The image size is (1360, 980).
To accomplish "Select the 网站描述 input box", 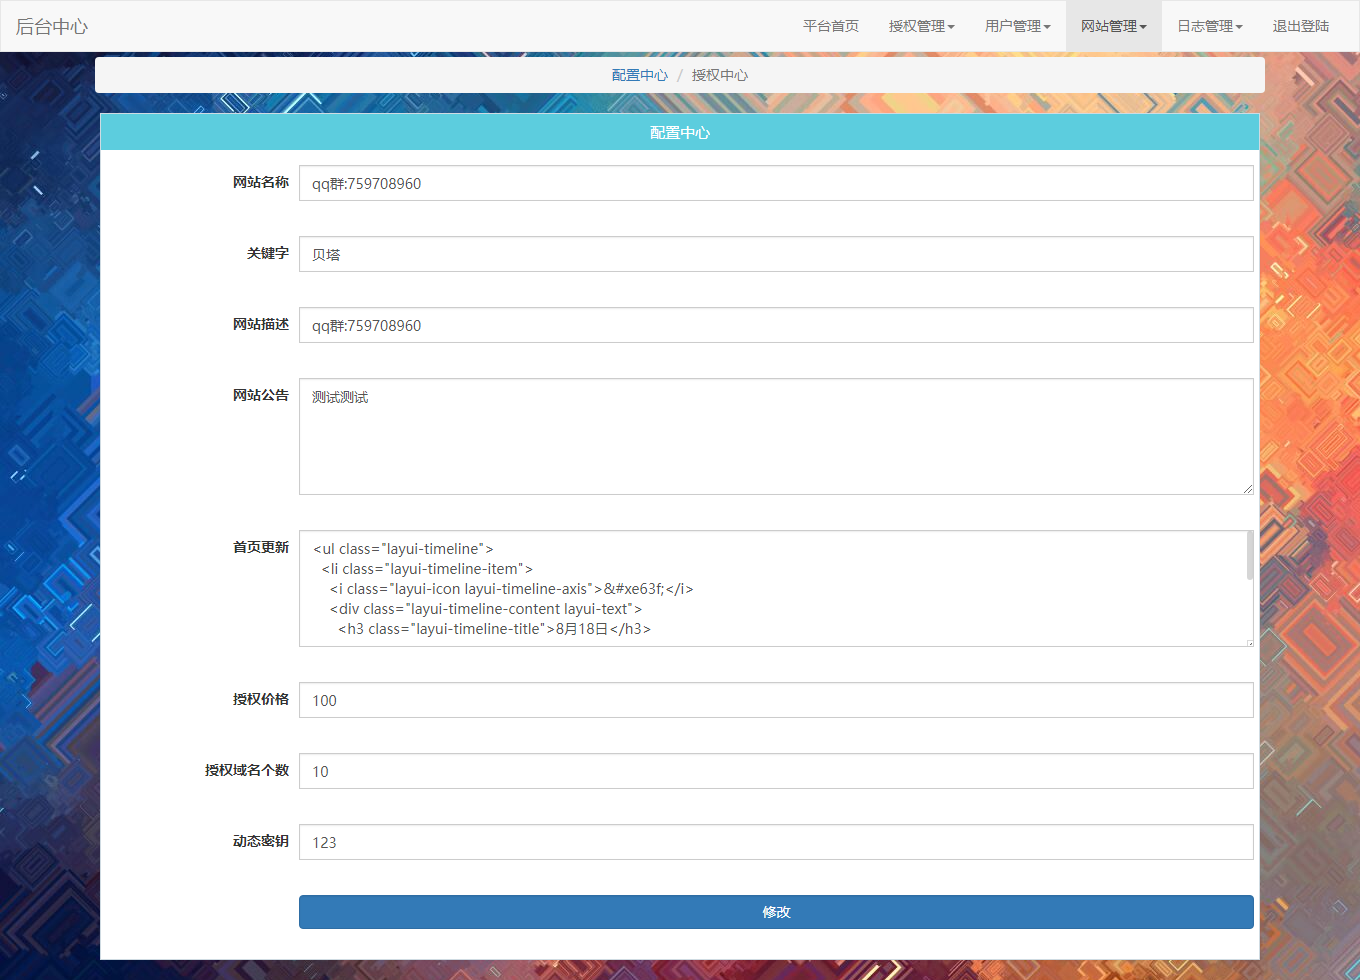I will coord(775,325).
